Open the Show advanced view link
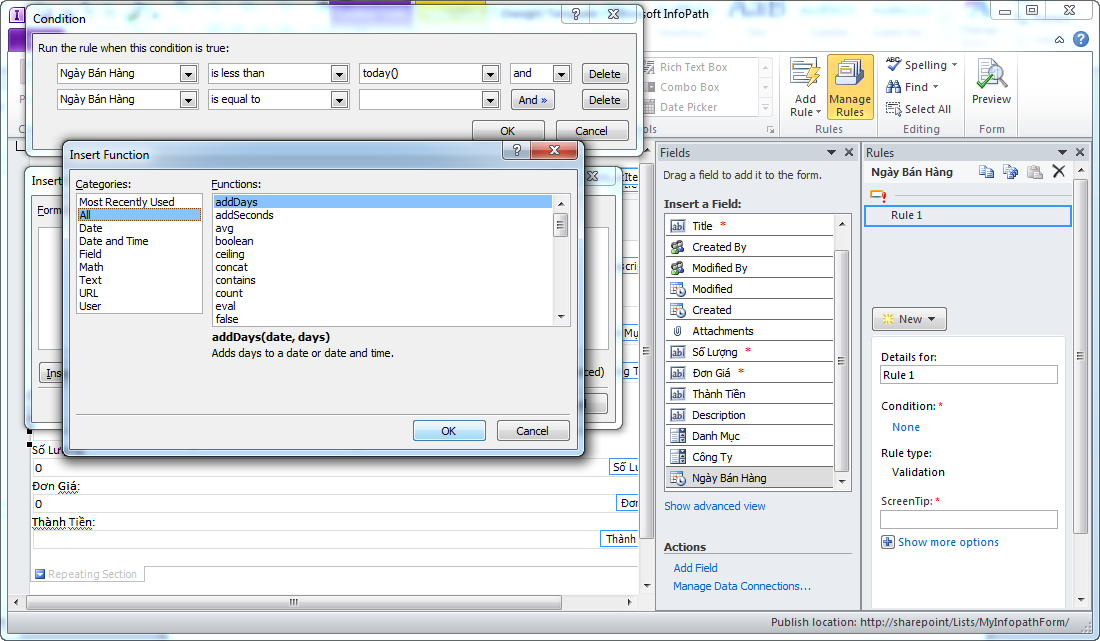 [714, 505]
